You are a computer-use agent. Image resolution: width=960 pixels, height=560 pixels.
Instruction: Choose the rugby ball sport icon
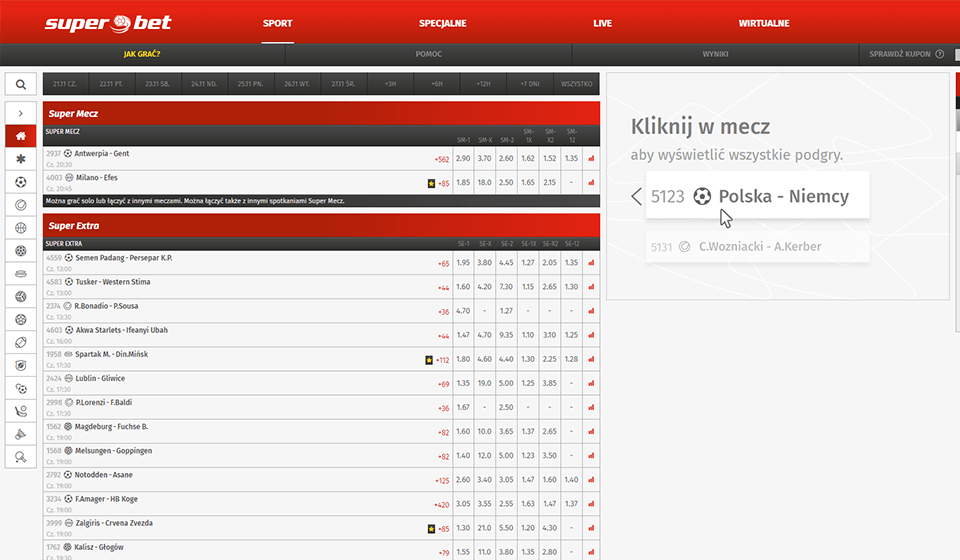pos(21,343)
